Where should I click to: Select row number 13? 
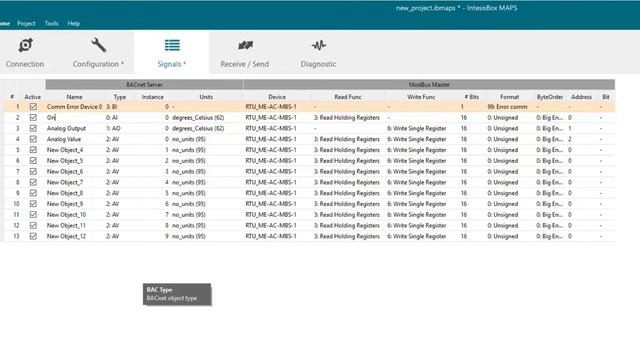click(x=16, y=236)
